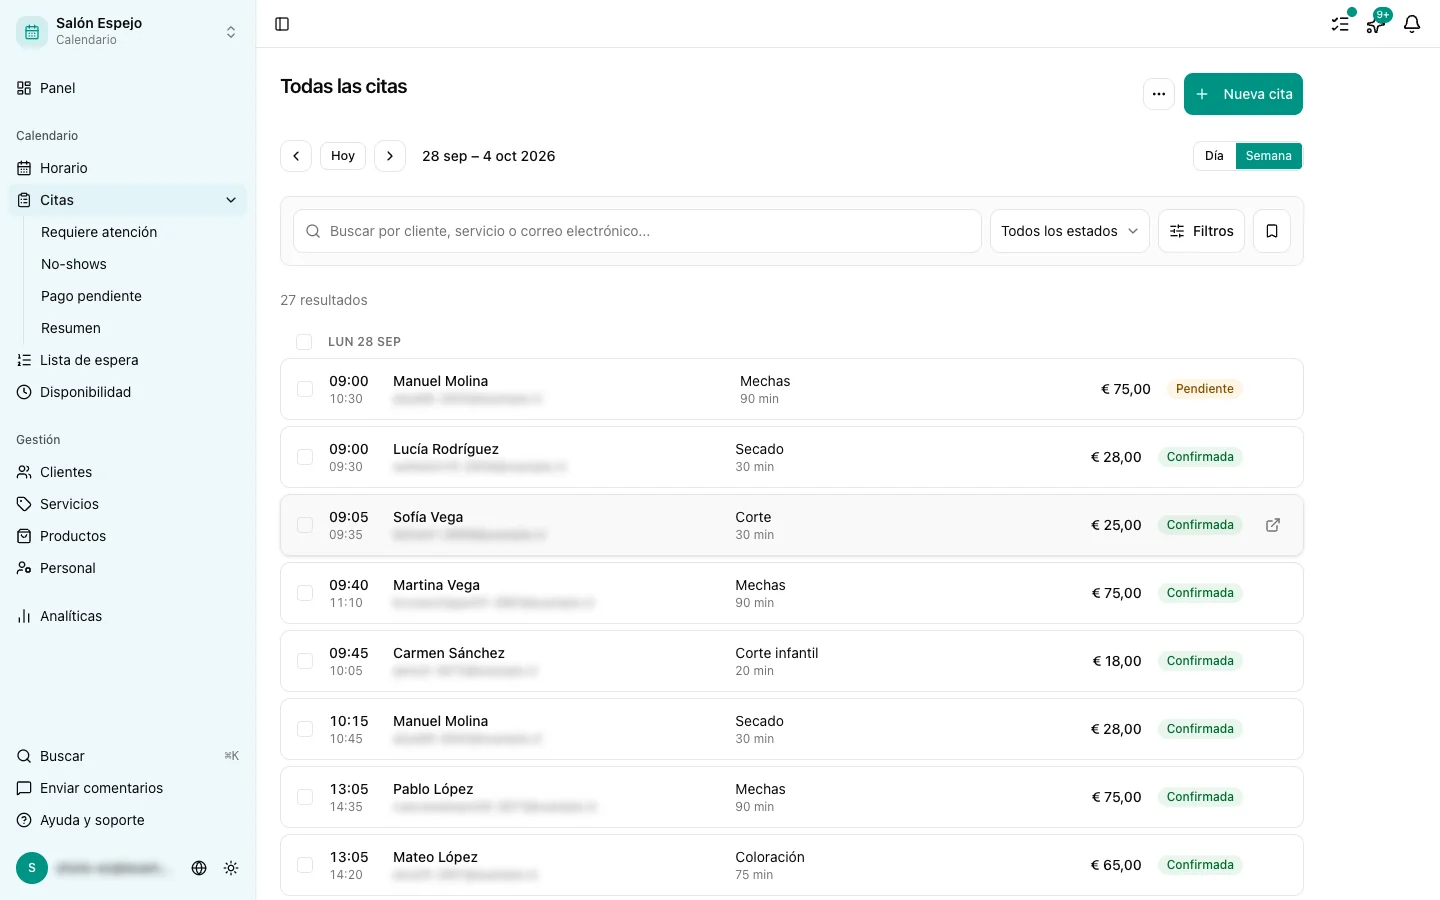Viewport: 1440px width, 900px height.
Task: Open Sofía Vega appointment external link icon
Action: pos(1273,525)
